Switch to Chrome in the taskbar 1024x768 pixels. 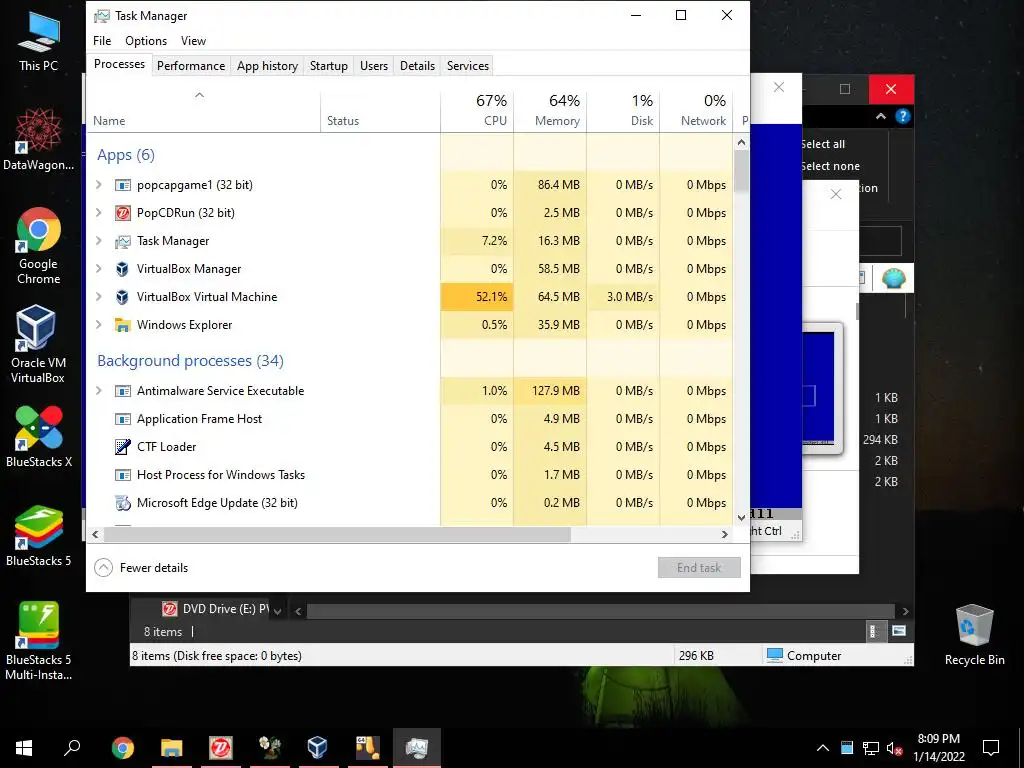pos(122,748)
